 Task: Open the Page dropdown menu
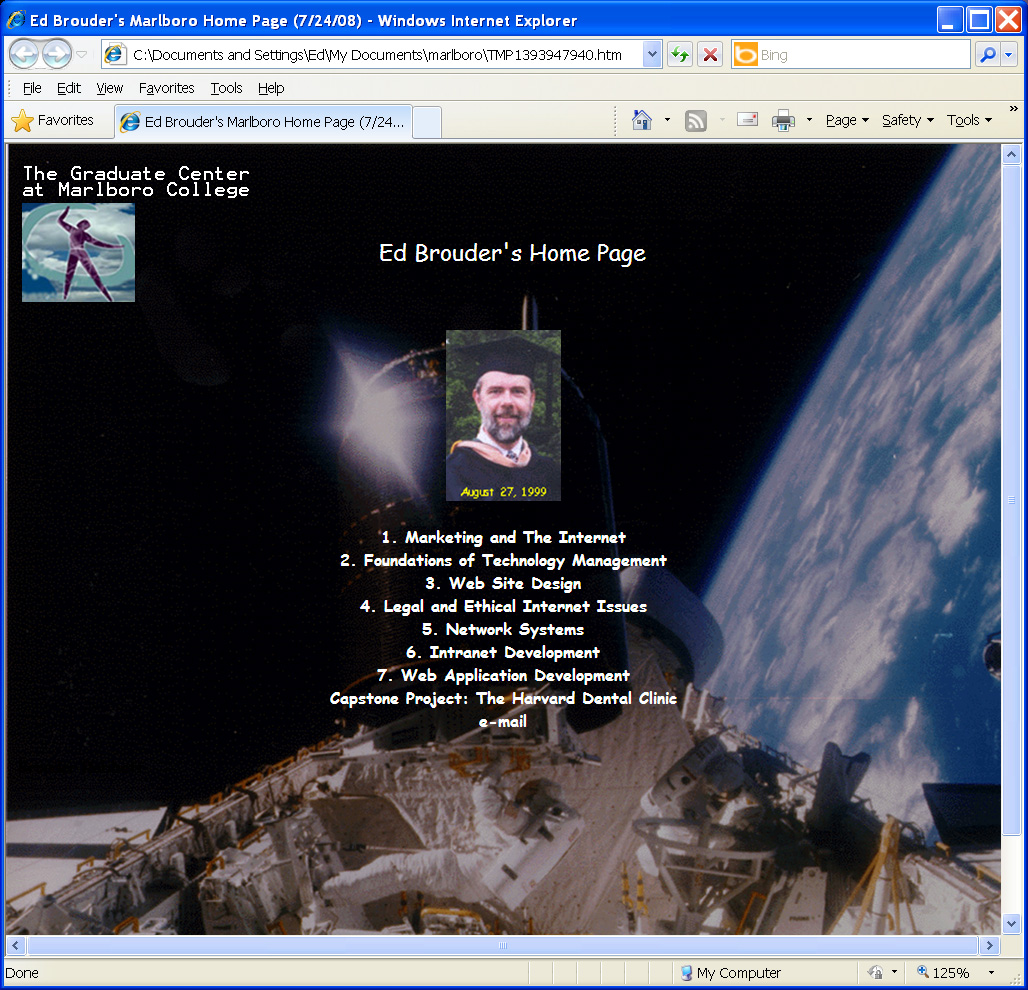pyautogui.click(x=846, y=120)
